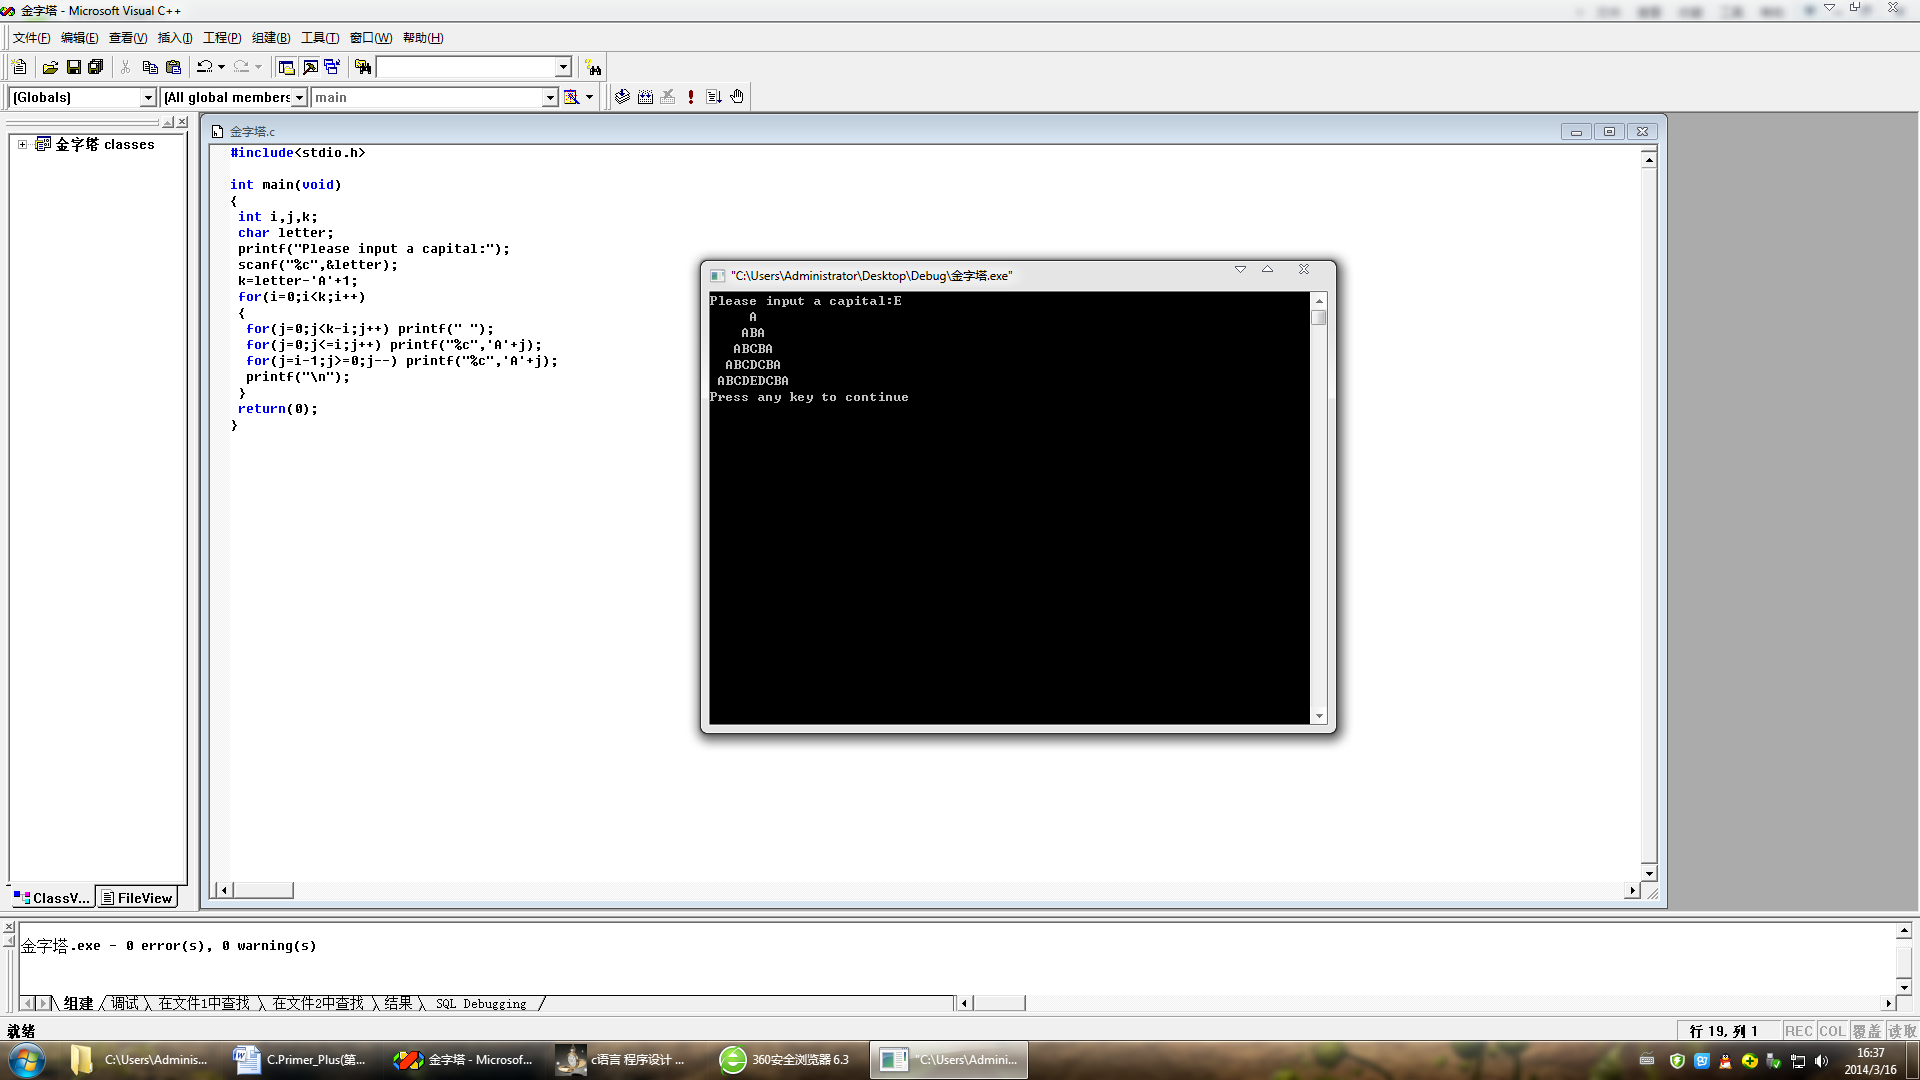This screenshot has height=1080, width=1920.
Task: Switch to the FileView tab
Action: coord(137,898)
